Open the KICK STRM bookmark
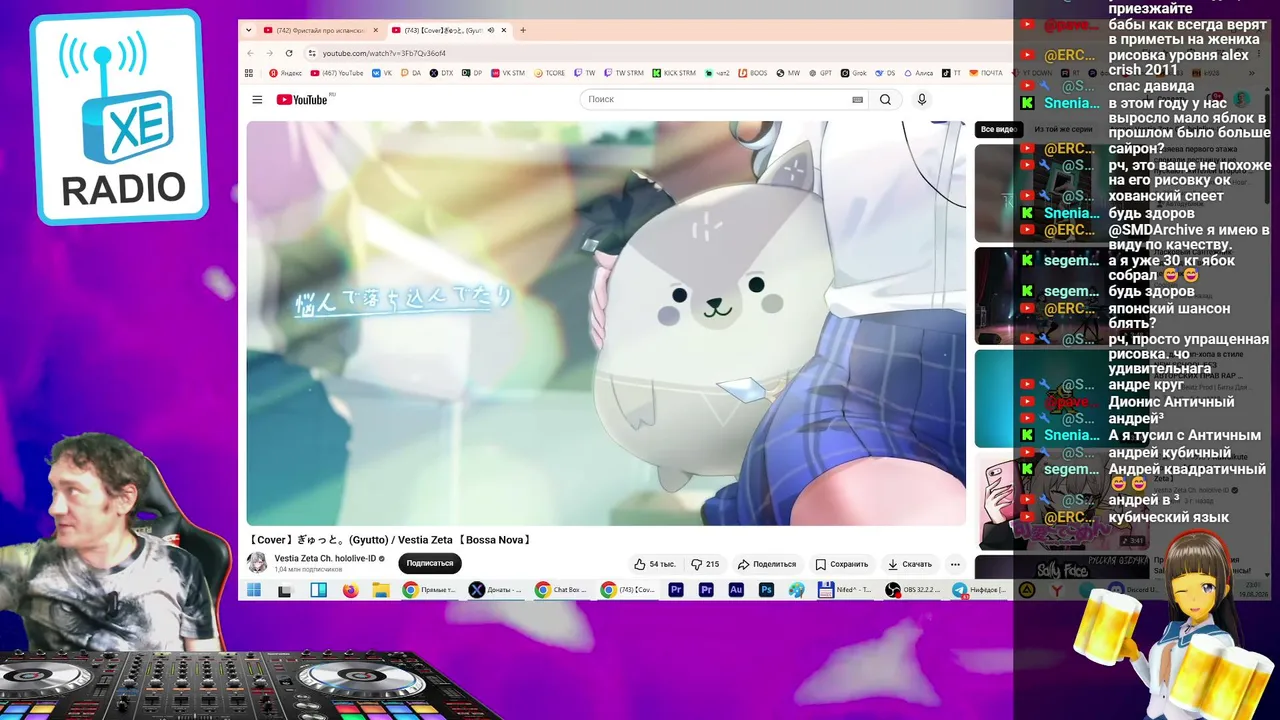The width and height of the screenshot is (1280, 720). pos(674,73)
